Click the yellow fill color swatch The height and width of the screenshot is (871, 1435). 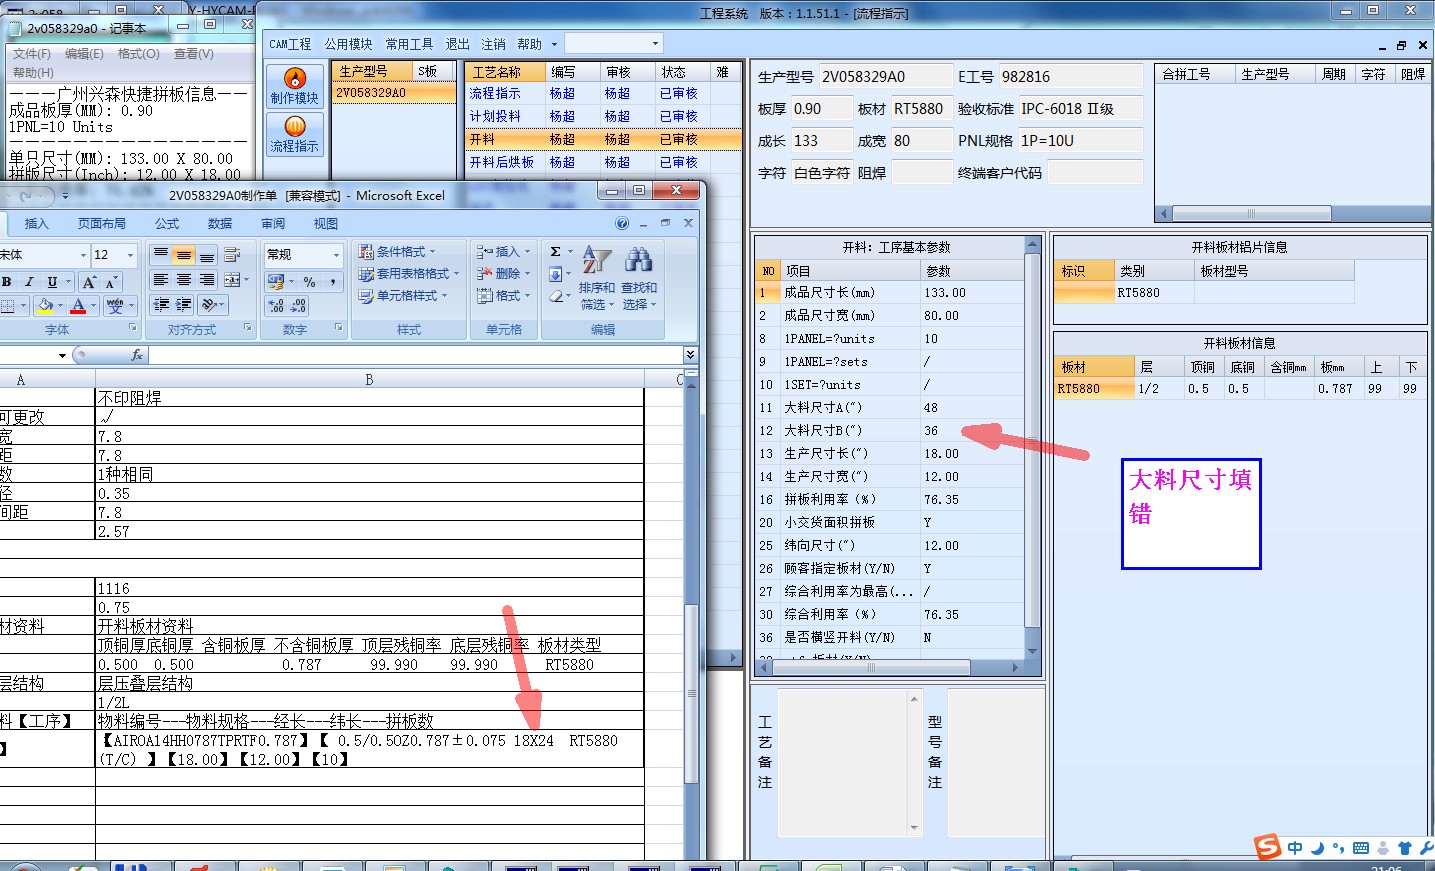point(43,305)
